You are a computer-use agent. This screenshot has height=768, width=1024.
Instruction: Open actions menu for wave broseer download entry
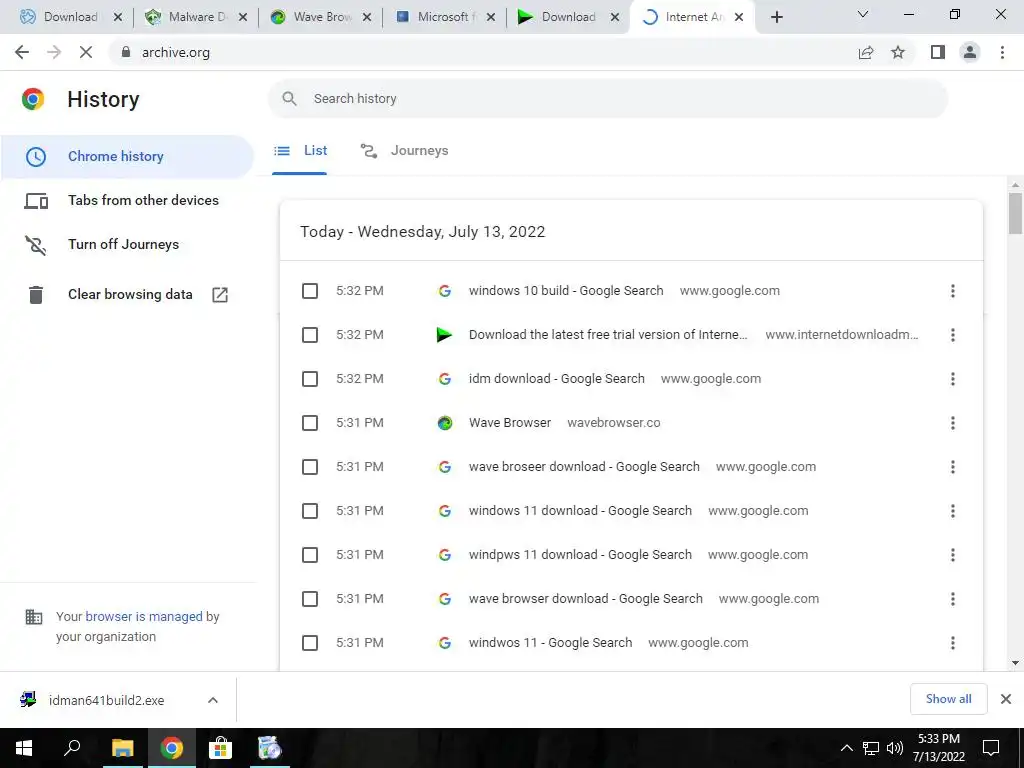pyautogui.click(x=953, y=467)
